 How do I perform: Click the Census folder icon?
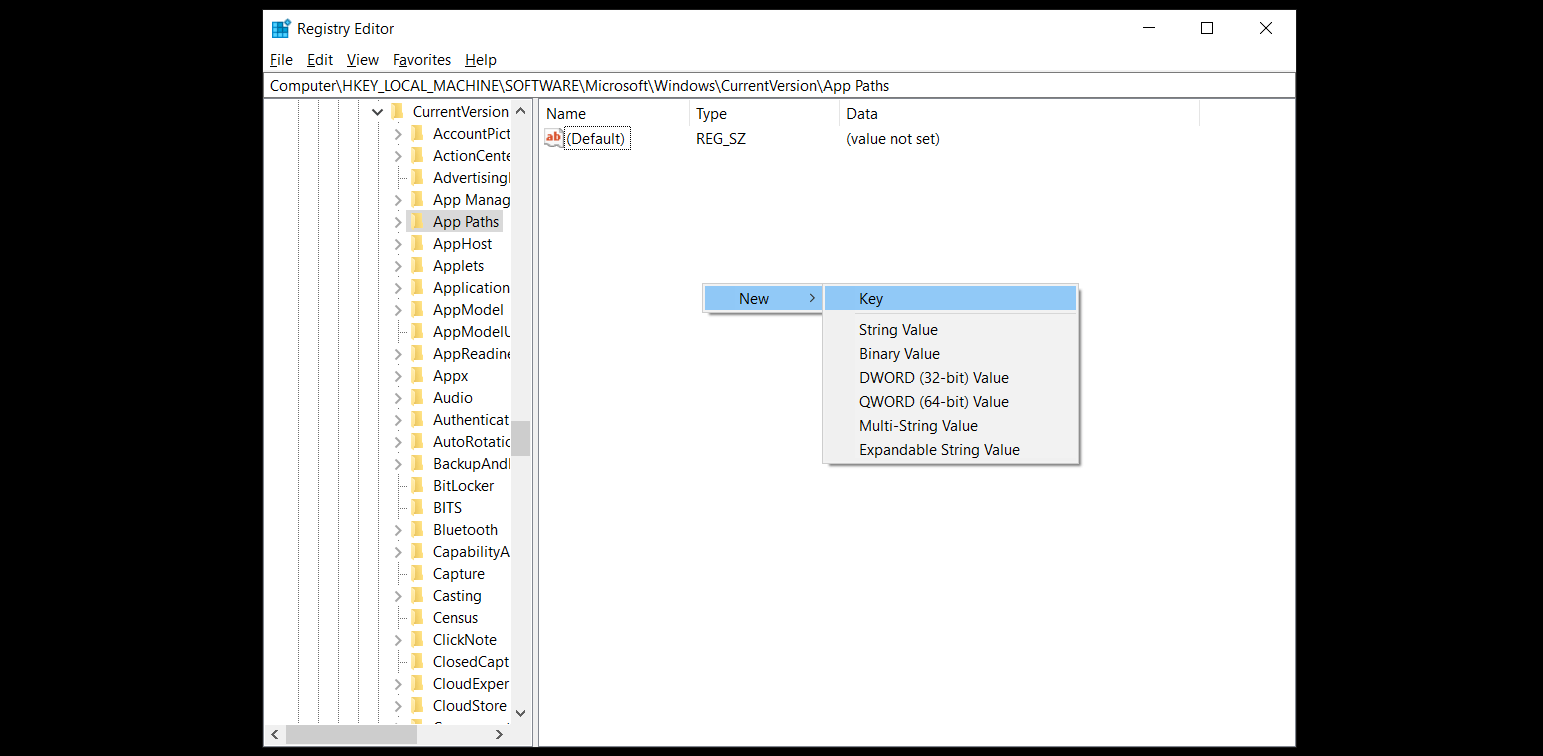click(x=417, y=618)
